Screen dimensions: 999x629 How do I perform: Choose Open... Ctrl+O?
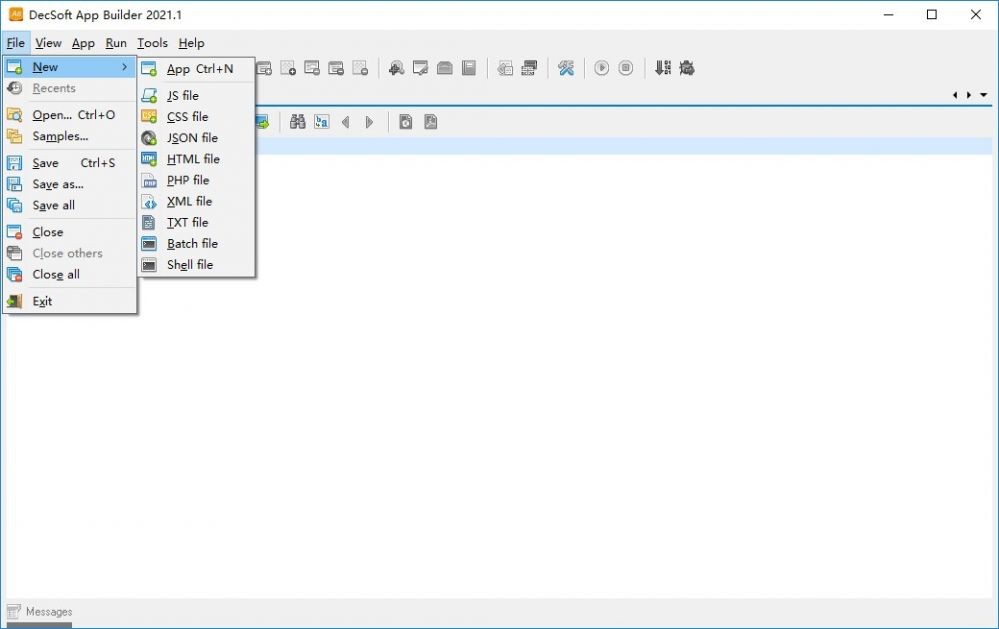pyautogui.click(x=70, y=115)
